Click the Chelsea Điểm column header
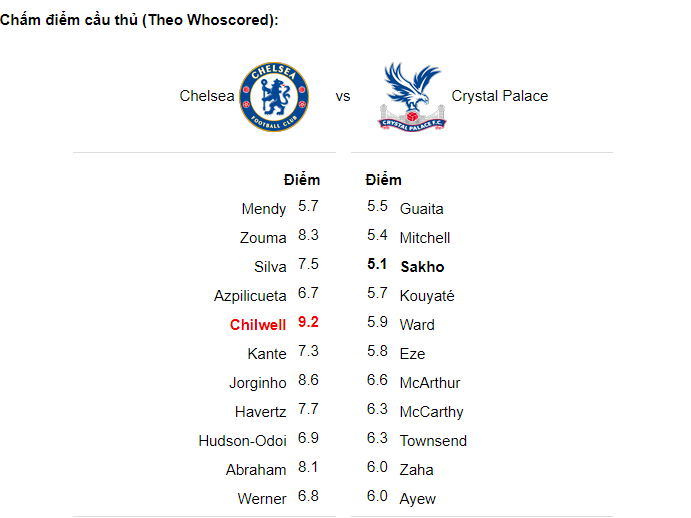 click(302, 180)
